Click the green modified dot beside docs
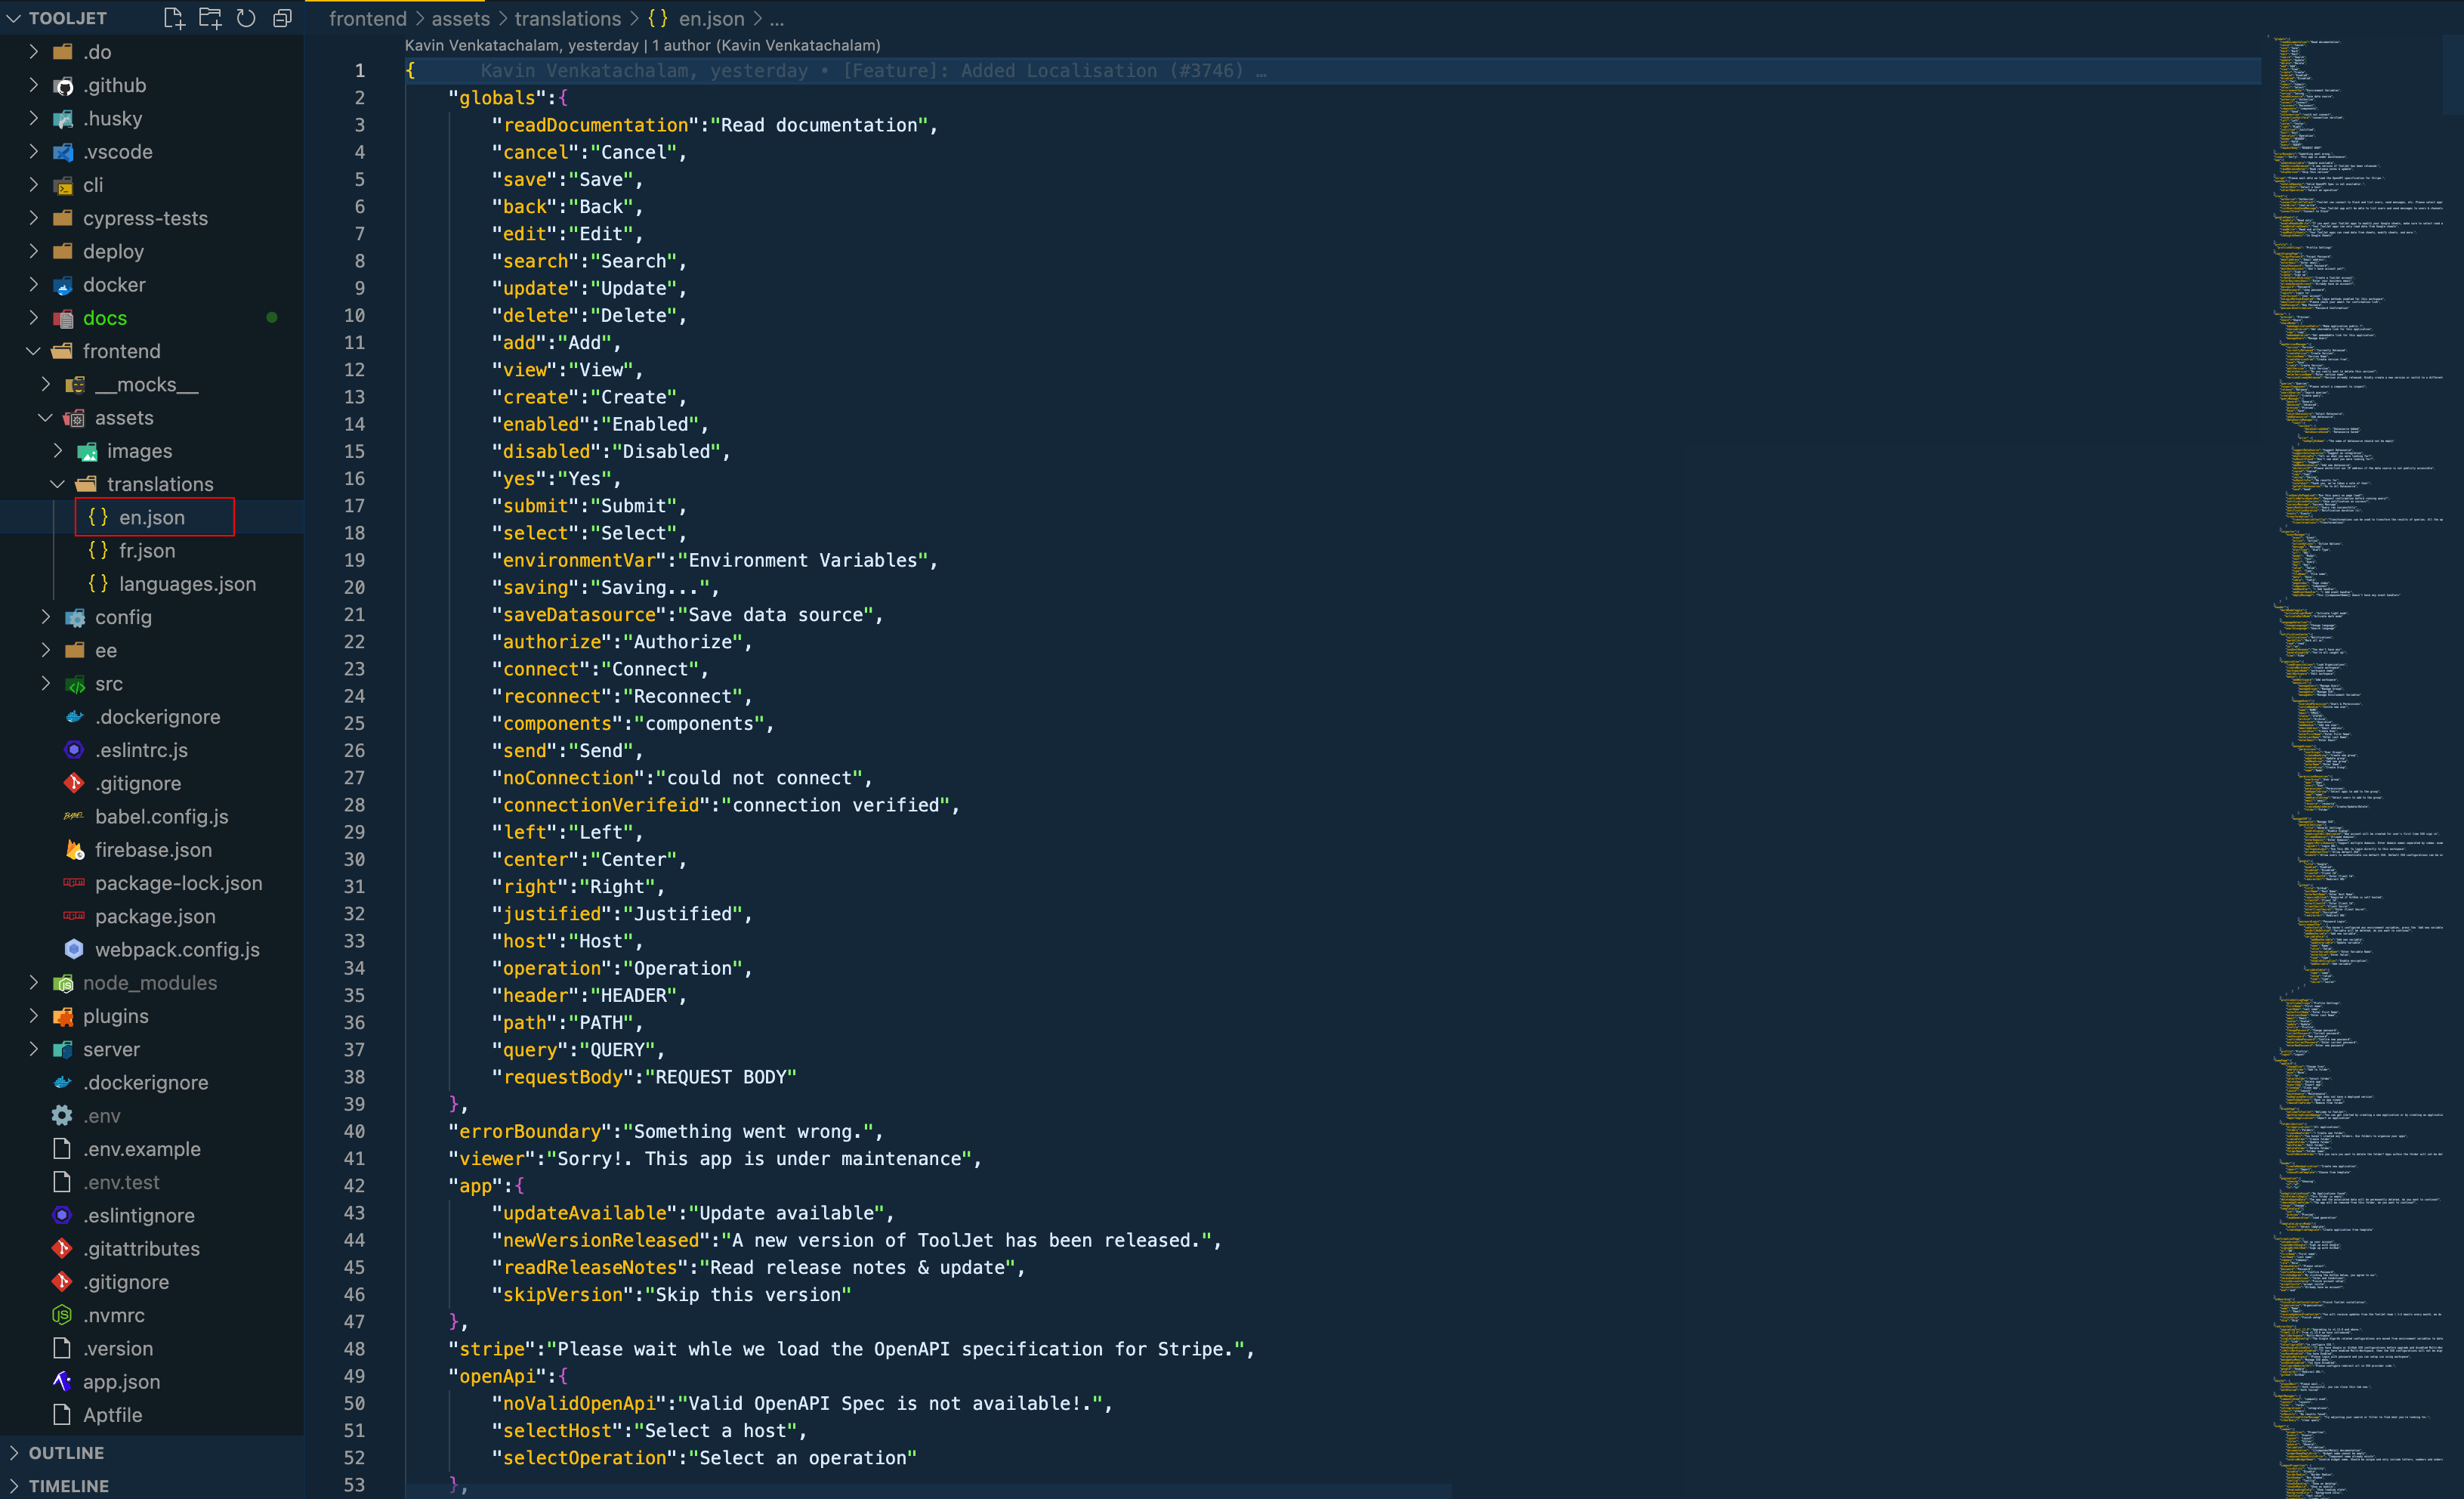Screen dimensions: 2464x1499 click(x=272, y=318)
